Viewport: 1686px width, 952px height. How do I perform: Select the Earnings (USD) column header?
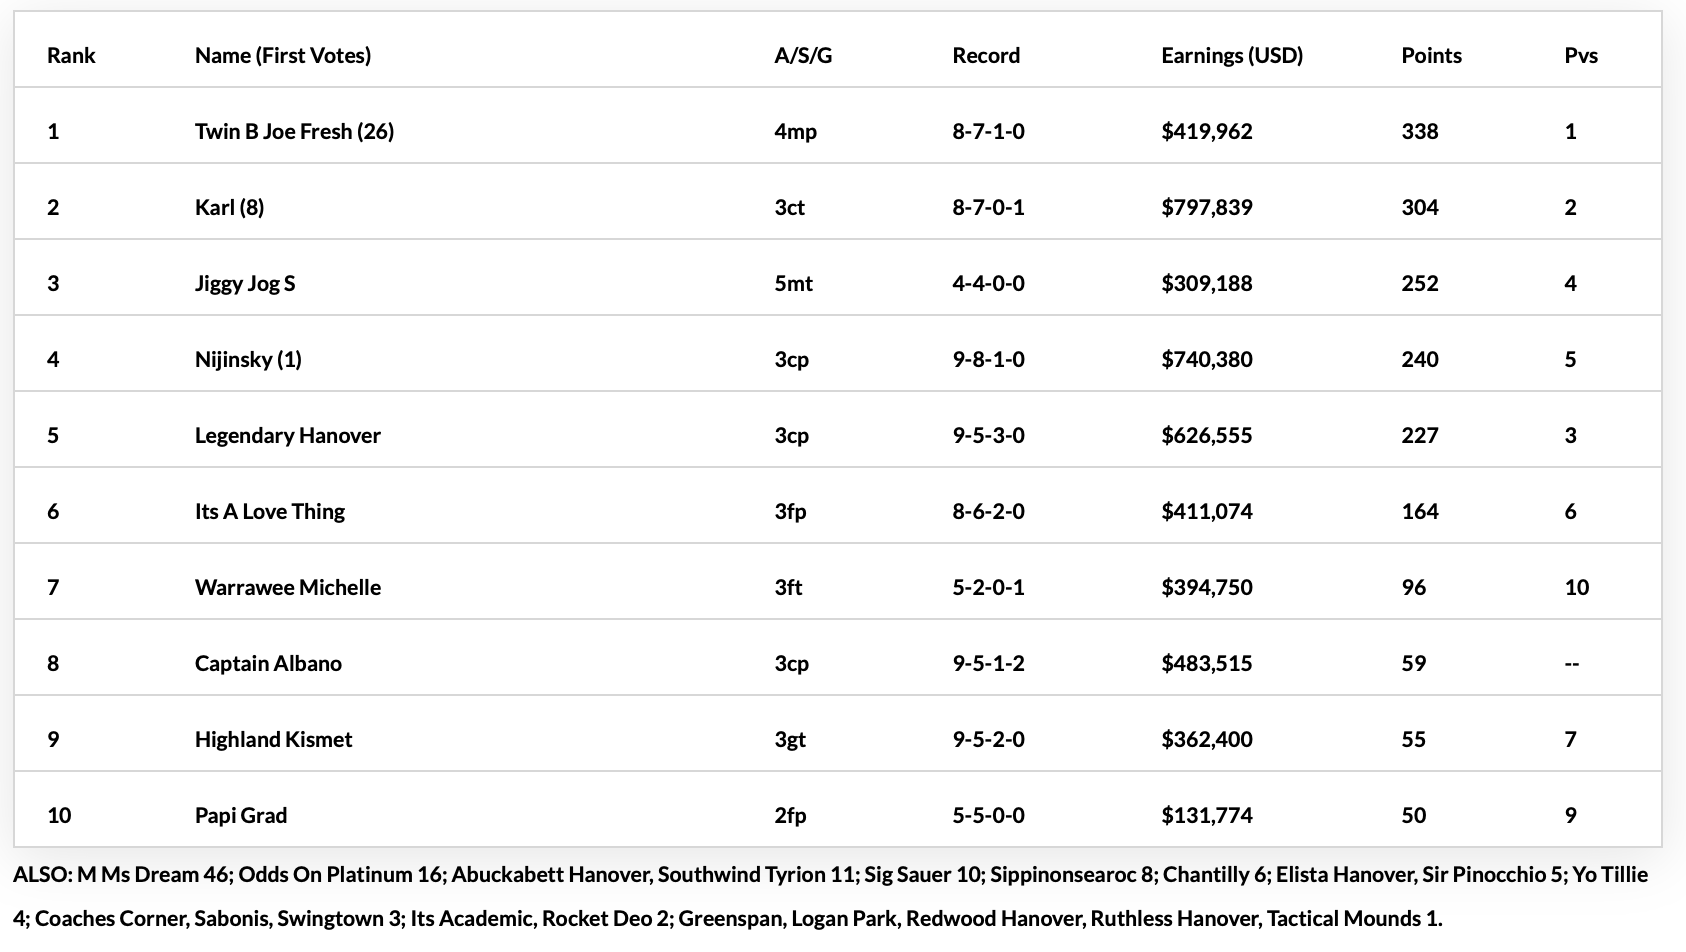[x=1232, y=55]
